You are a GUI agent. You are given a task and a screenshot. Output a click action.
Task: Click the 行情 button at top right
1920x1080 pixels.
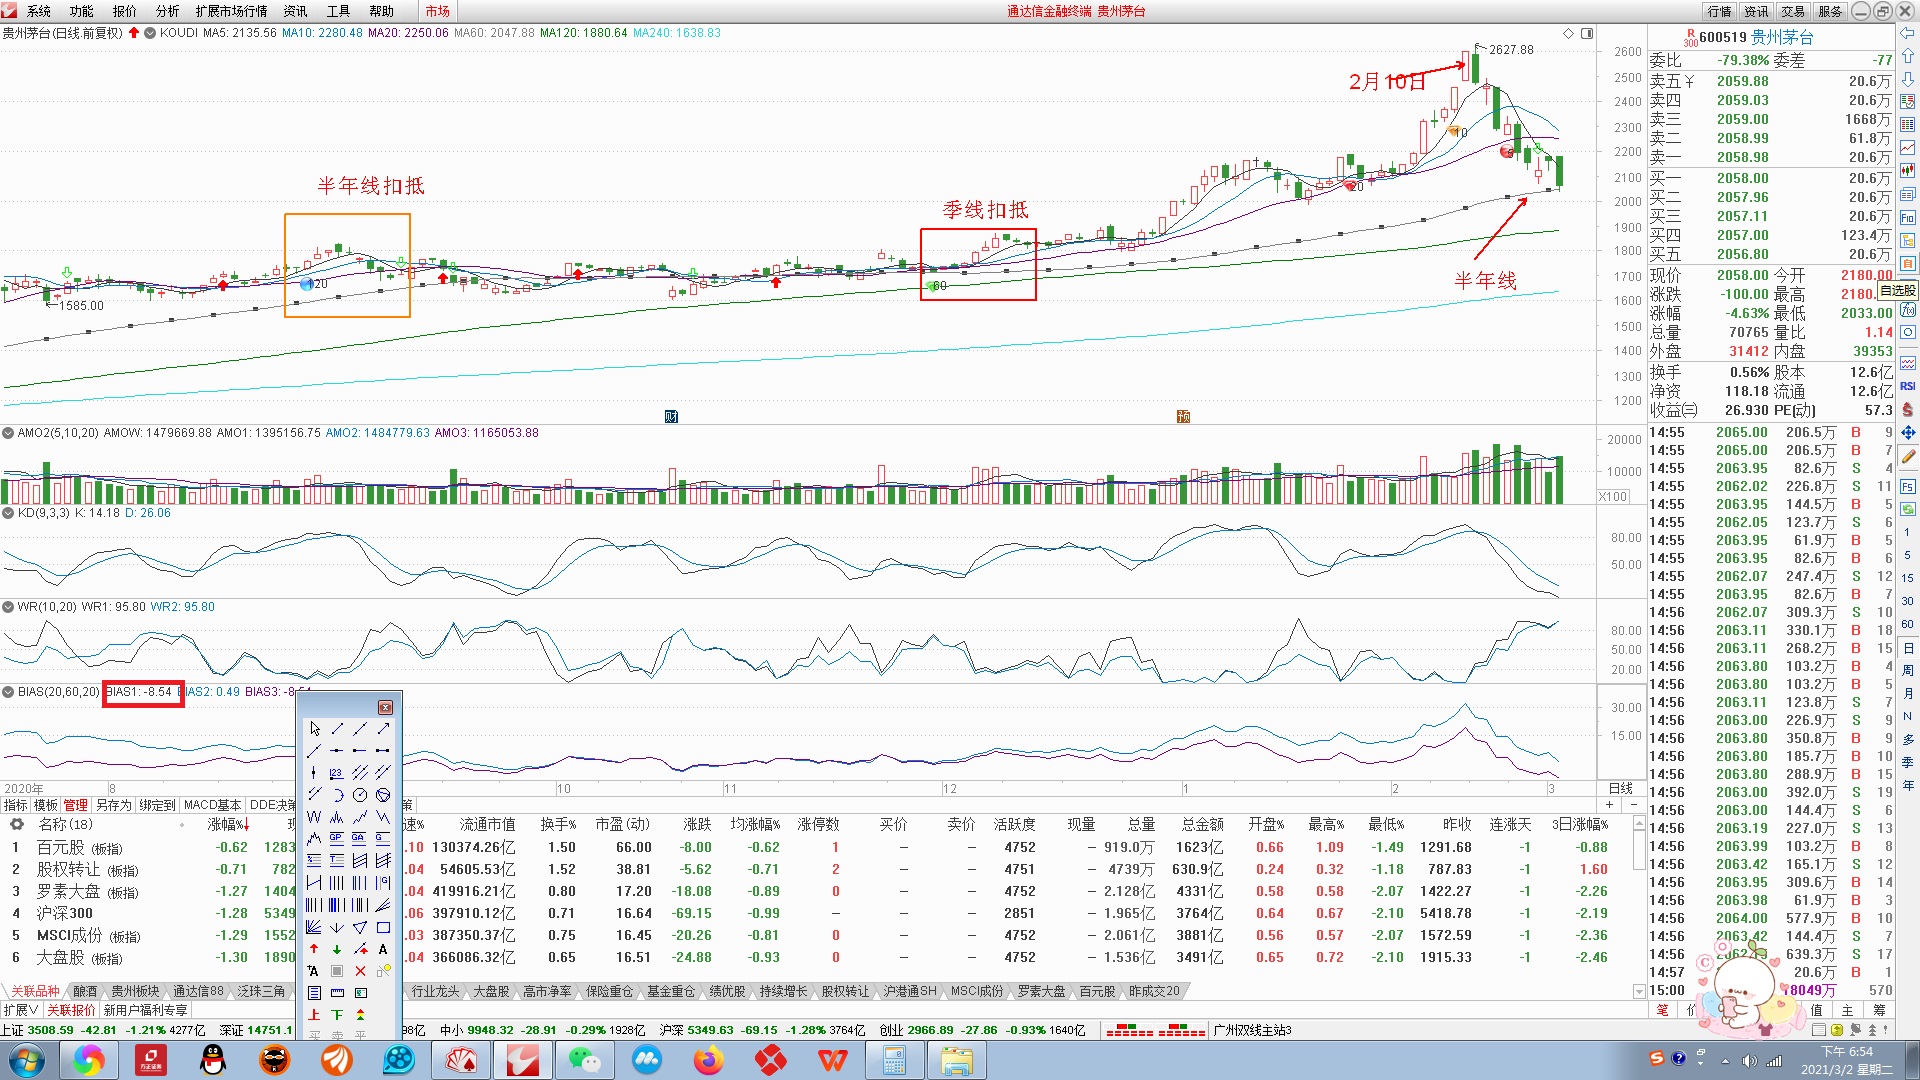[1719, 11]
